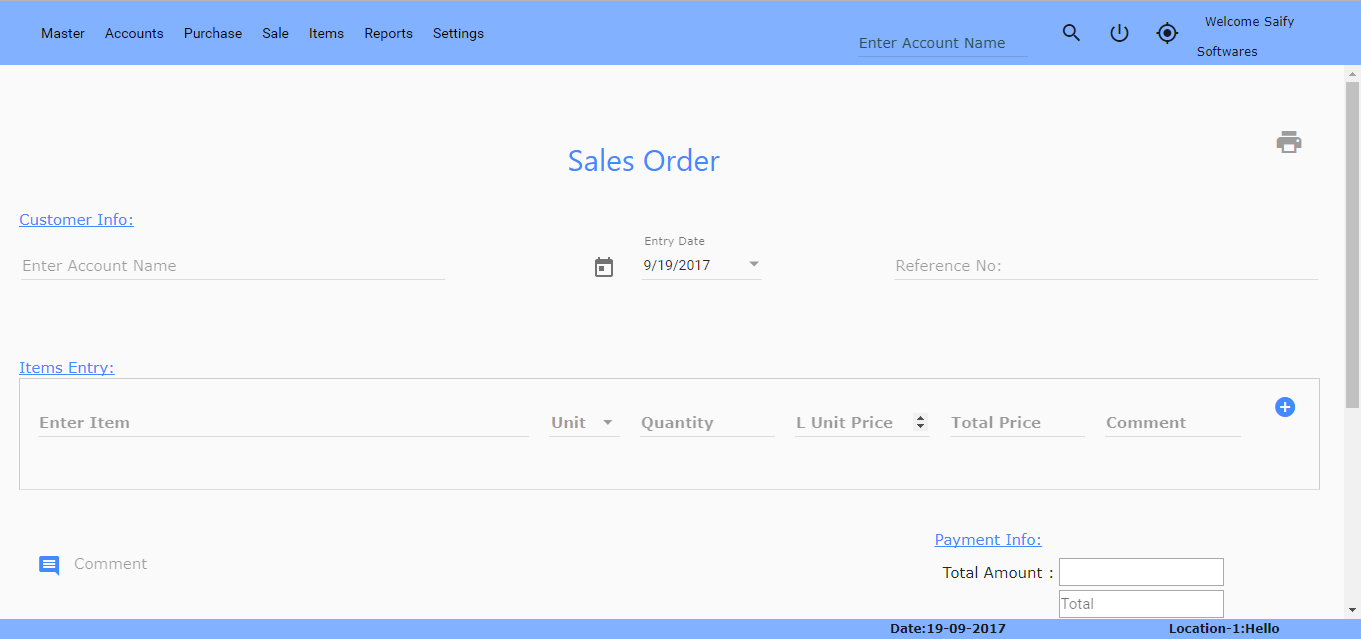Image resolution: width=1361 pixels, height=639 pixels.
Task: Open the Reports menu
Action: (388, 33)
